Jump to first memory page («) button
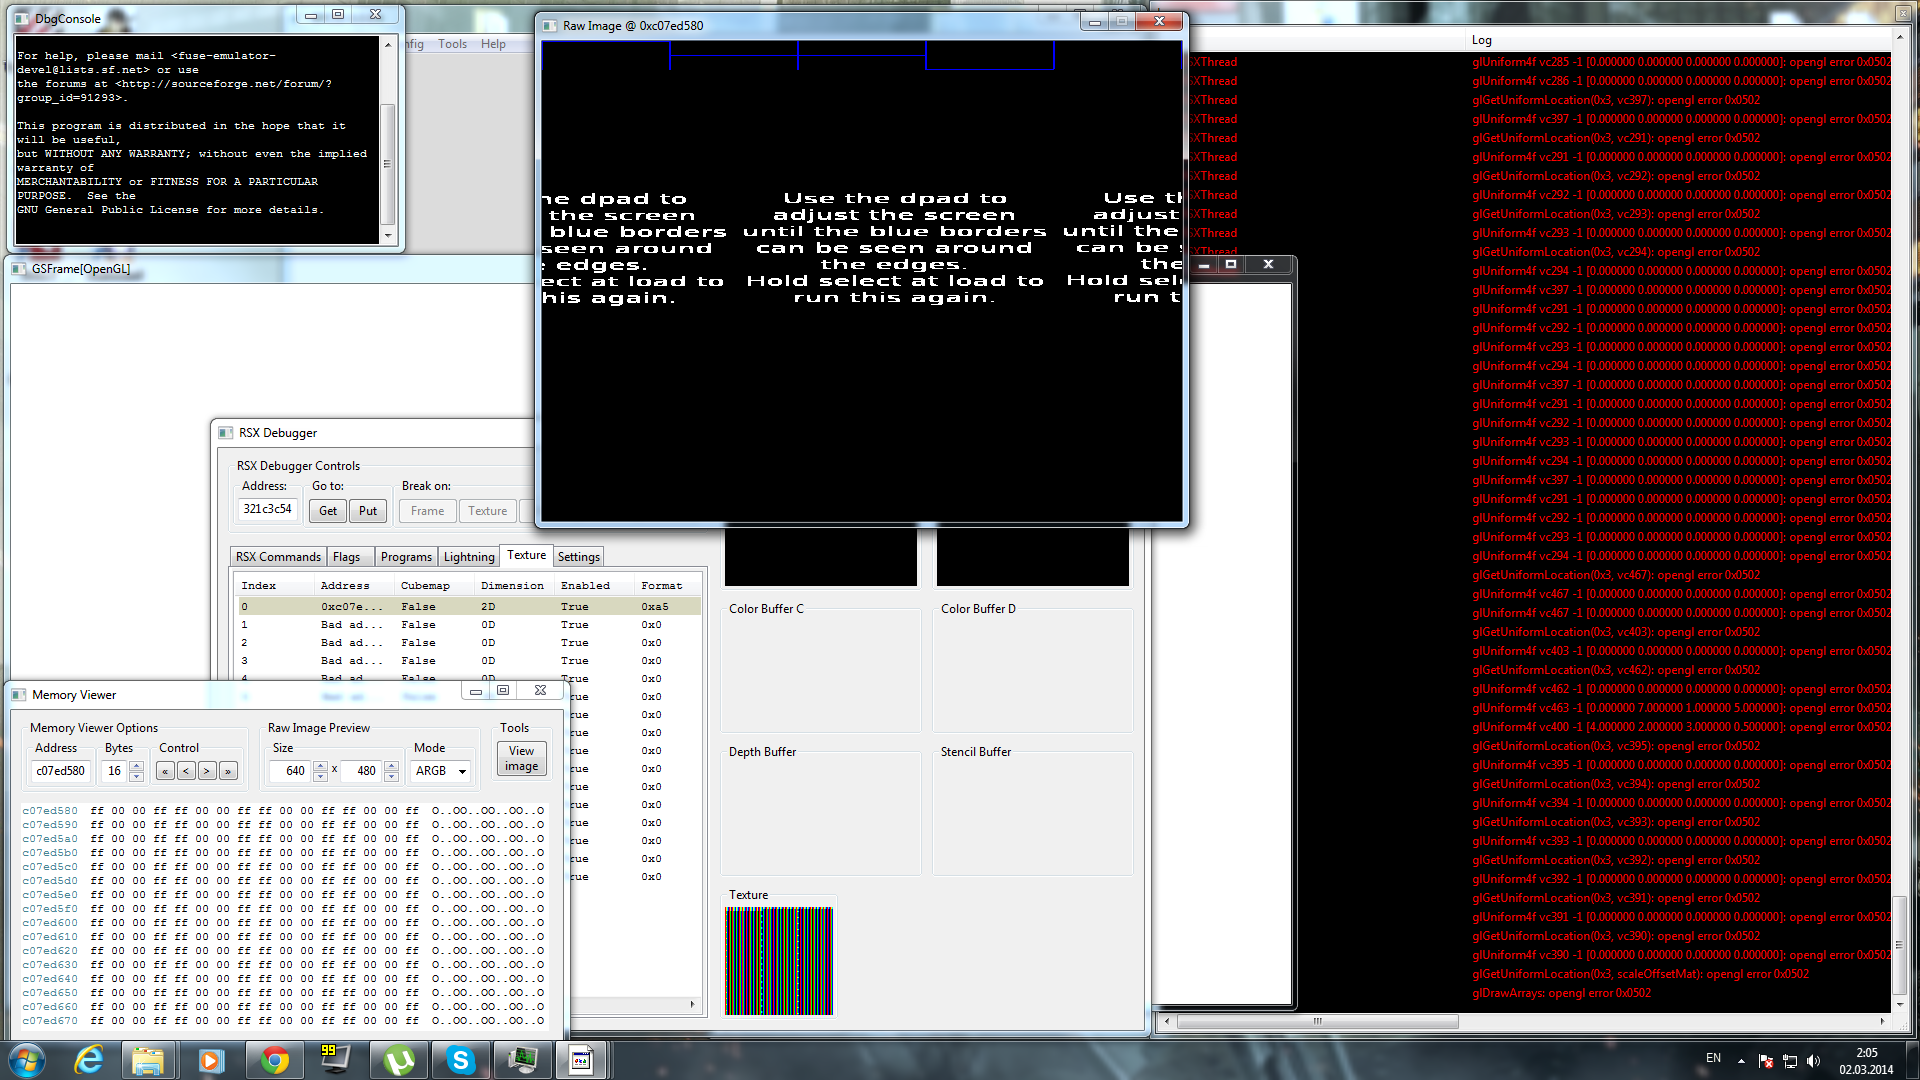 point(165,771)
